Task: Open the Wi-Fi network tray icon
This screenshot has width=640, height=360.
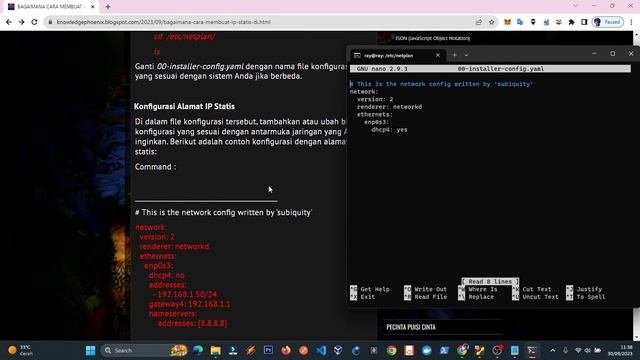Action: (578, 350)
